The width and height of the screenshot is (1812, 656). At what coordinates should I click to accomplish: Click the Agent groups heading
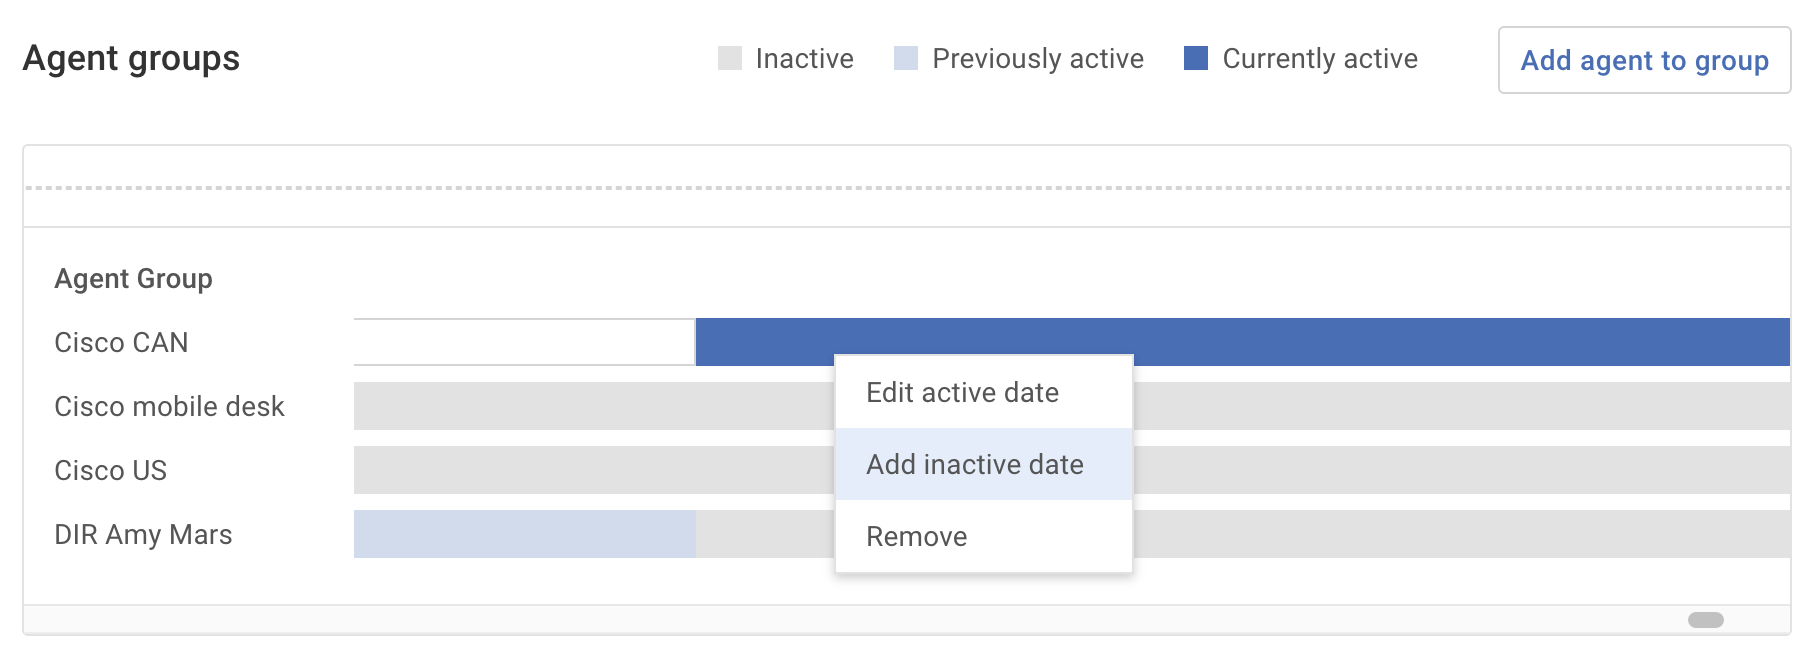coord(131,58)
